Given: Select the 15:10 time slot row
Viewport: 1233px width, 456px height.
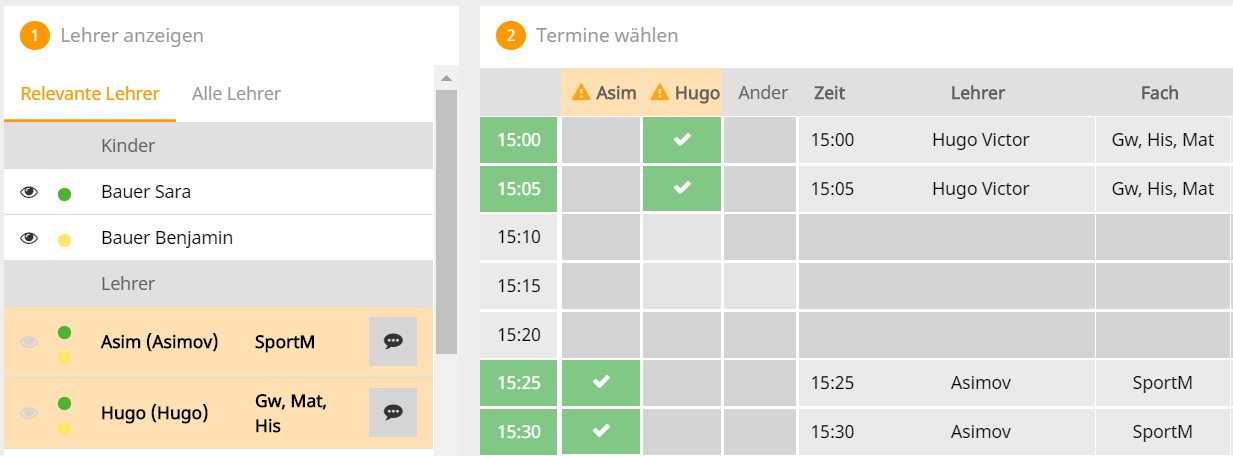Looking at the screenshot, I should coord(518,237).
